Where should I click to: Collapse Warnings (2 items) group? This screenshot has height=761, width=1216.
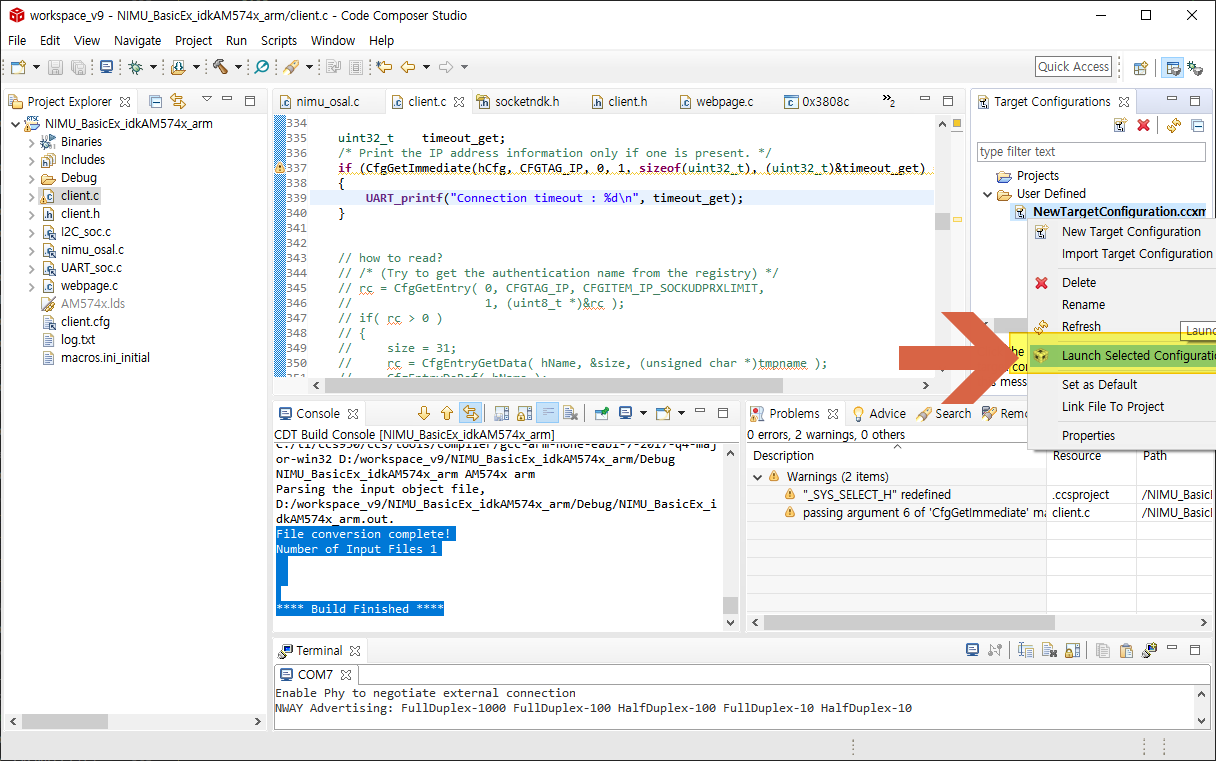tap(758, 477)
